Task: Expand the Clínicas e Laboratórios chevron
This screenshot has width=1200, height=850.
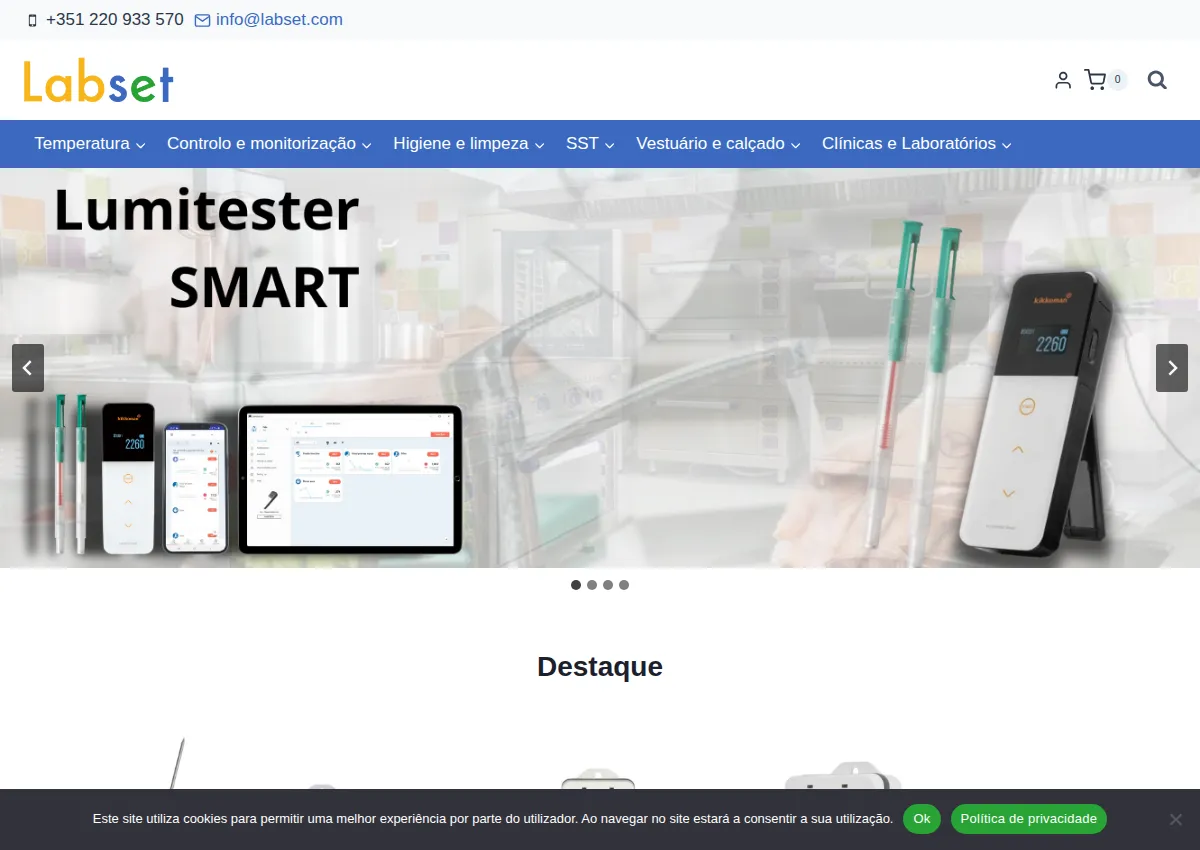Action: pos(1007,145)
